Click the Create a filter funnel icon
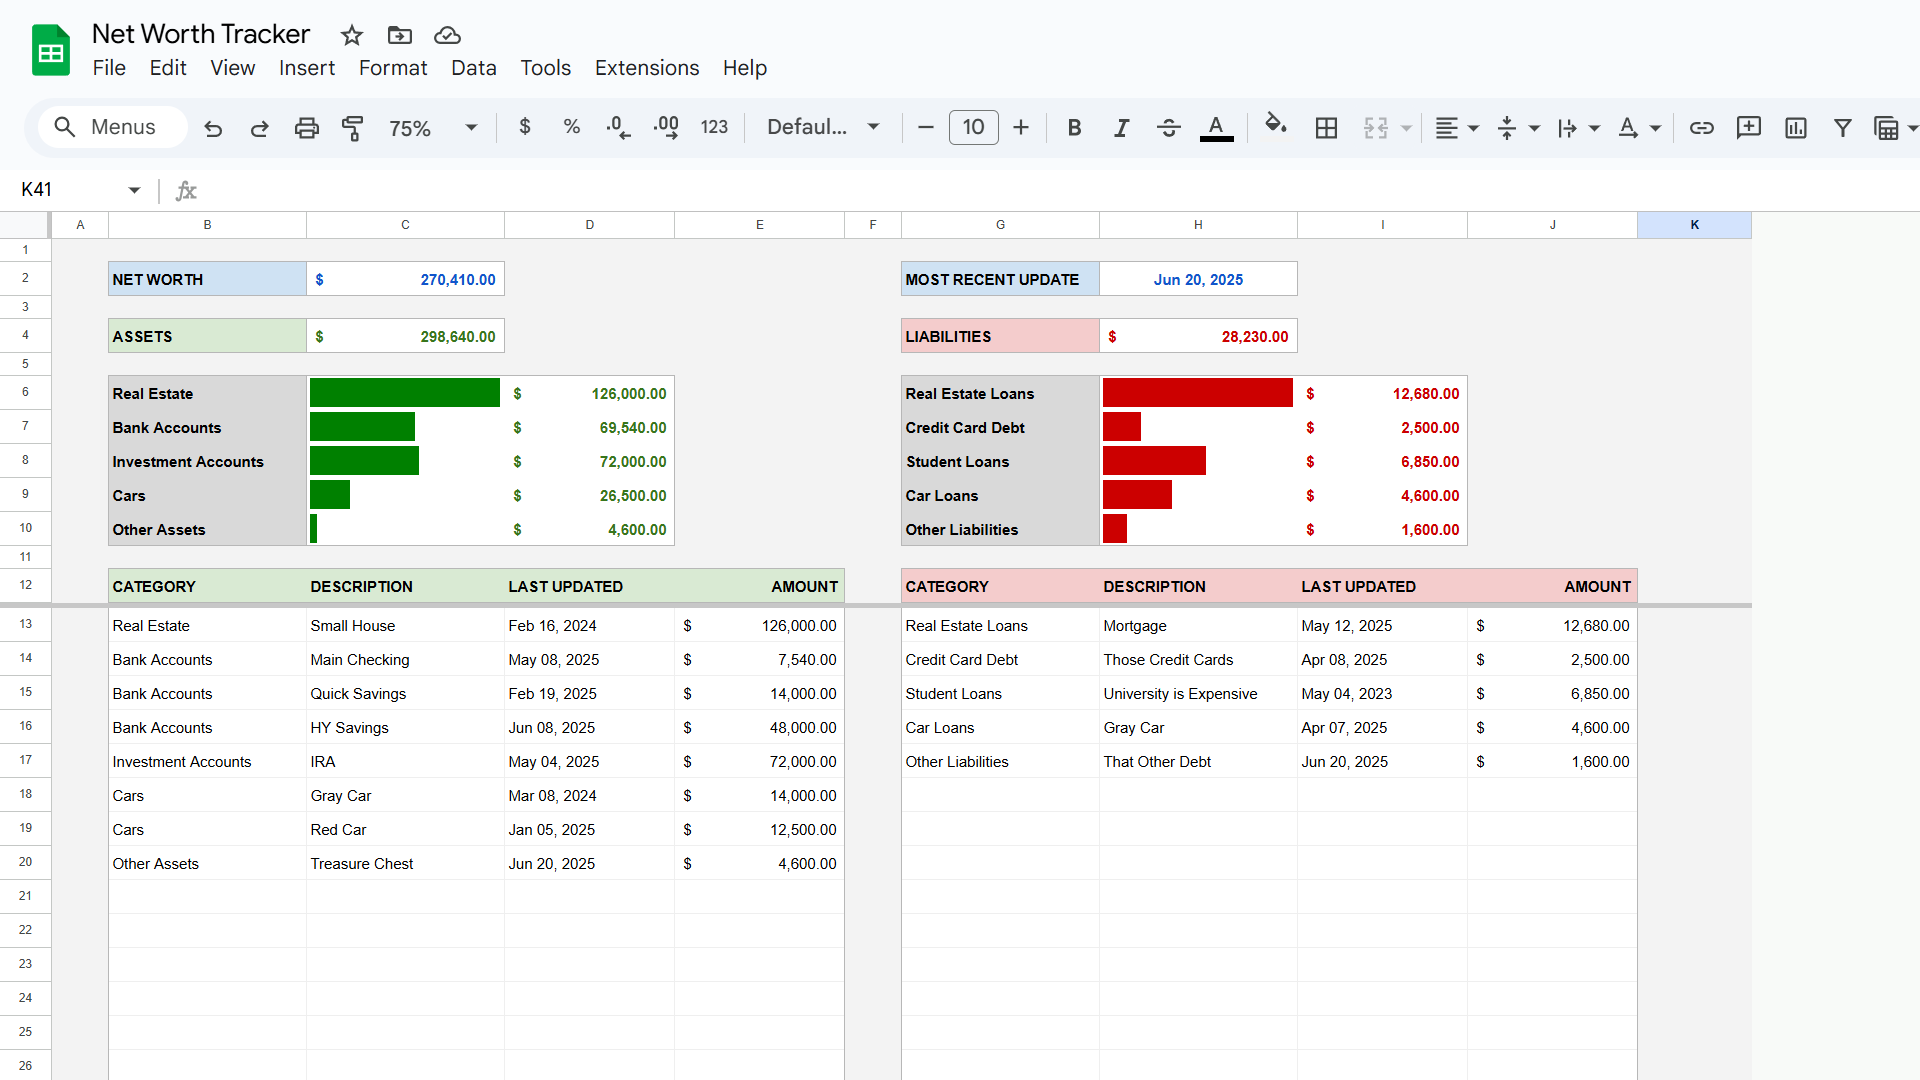The image size is (1920, 1080). 1842,128
